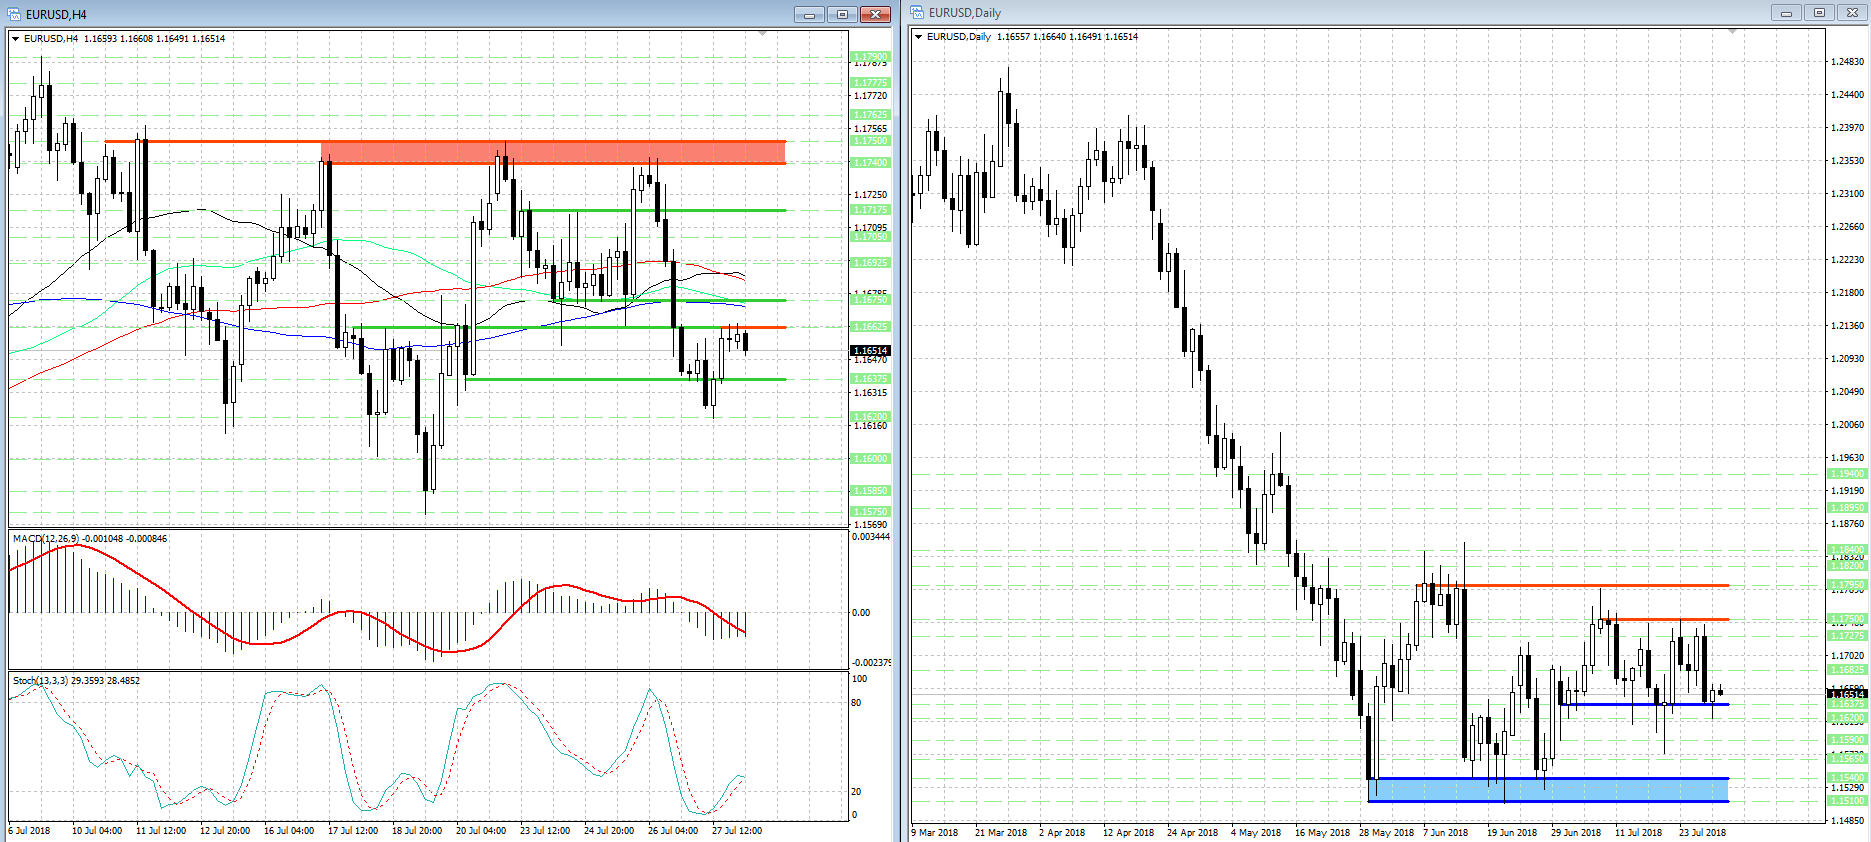
Task: Click the 80 level on the Stochastic scale
Action: pos(856,703)
